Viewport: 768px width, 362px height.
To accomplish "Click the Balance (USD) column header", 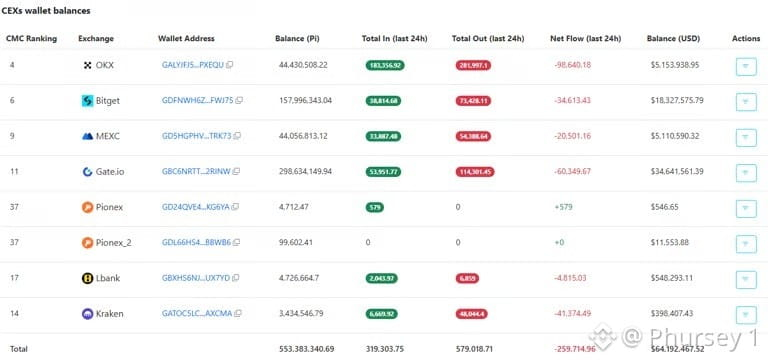I will click(x=673, y=38).
